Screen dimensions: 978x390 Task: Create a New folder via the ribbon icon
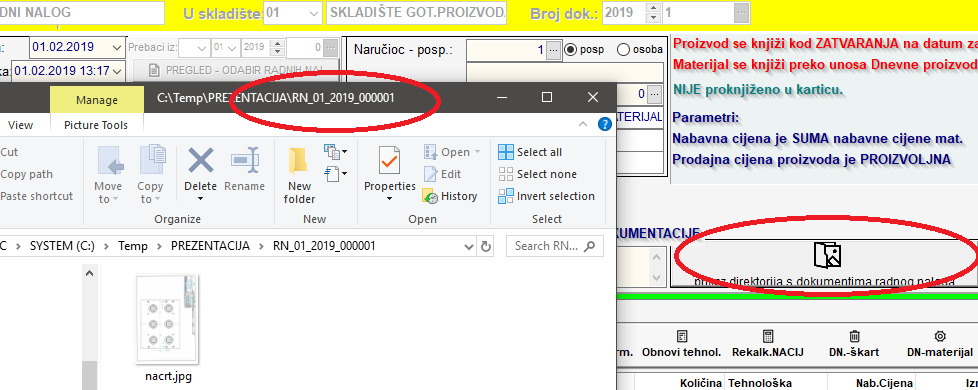(299, 160)
